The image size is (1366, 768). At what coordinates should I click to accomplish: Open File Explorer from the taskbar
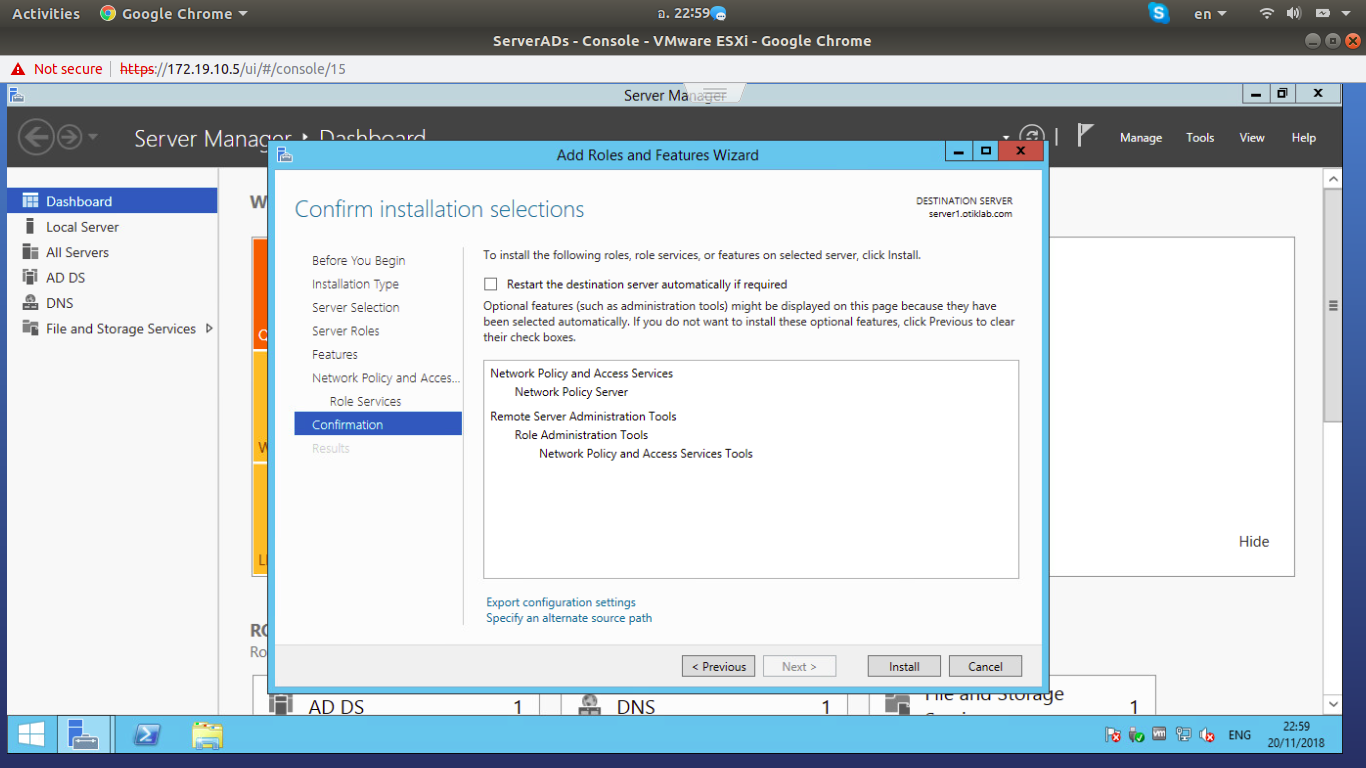click(x=207, y=736)
